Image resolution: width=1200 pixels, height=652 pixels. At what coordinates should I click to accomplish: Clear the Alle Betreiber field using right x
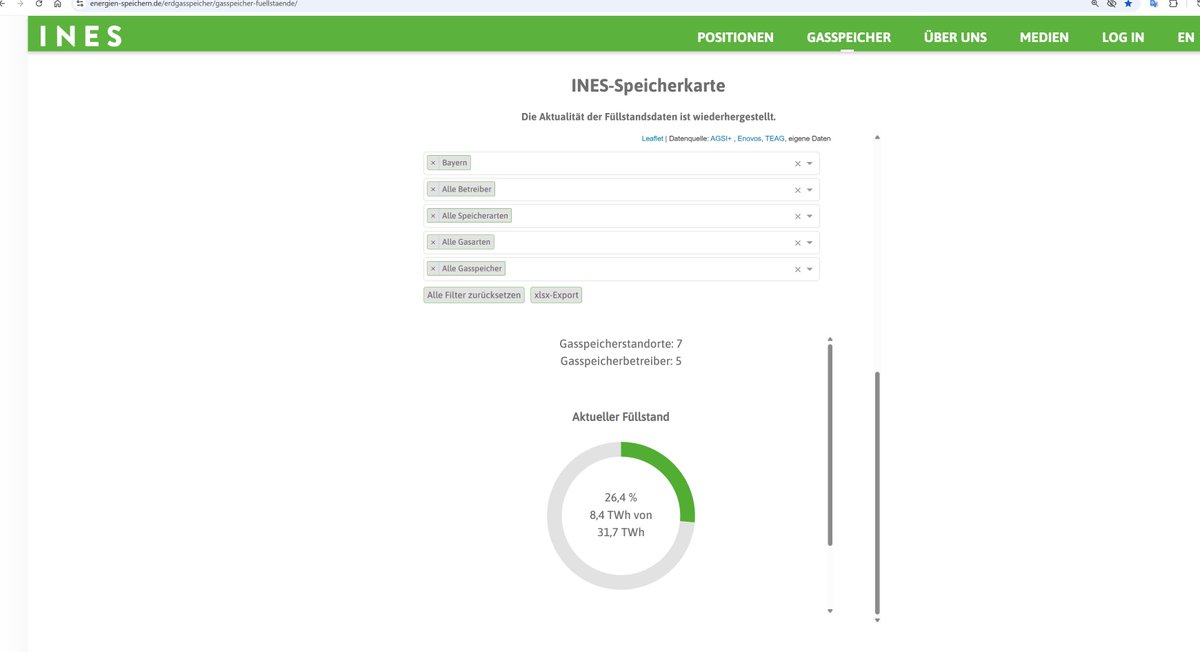798,190
